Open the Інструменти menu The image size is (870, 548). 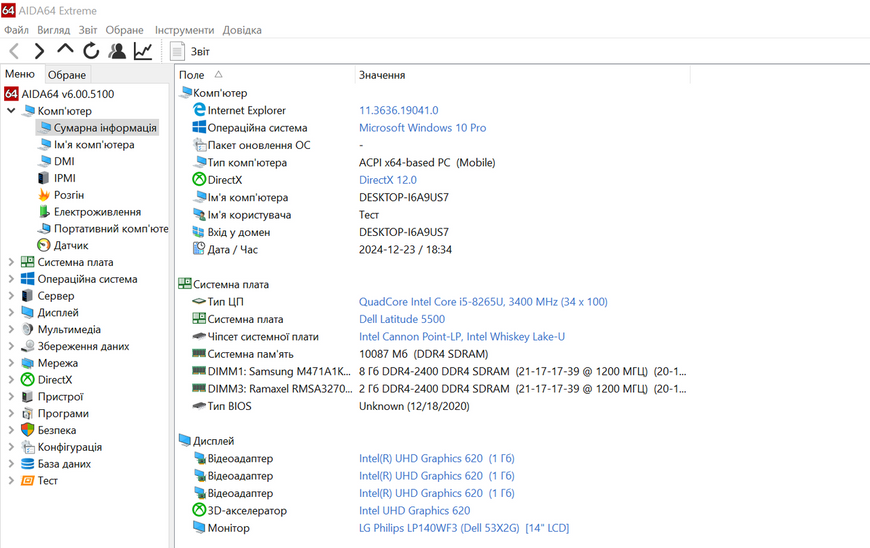click(184, 30)
